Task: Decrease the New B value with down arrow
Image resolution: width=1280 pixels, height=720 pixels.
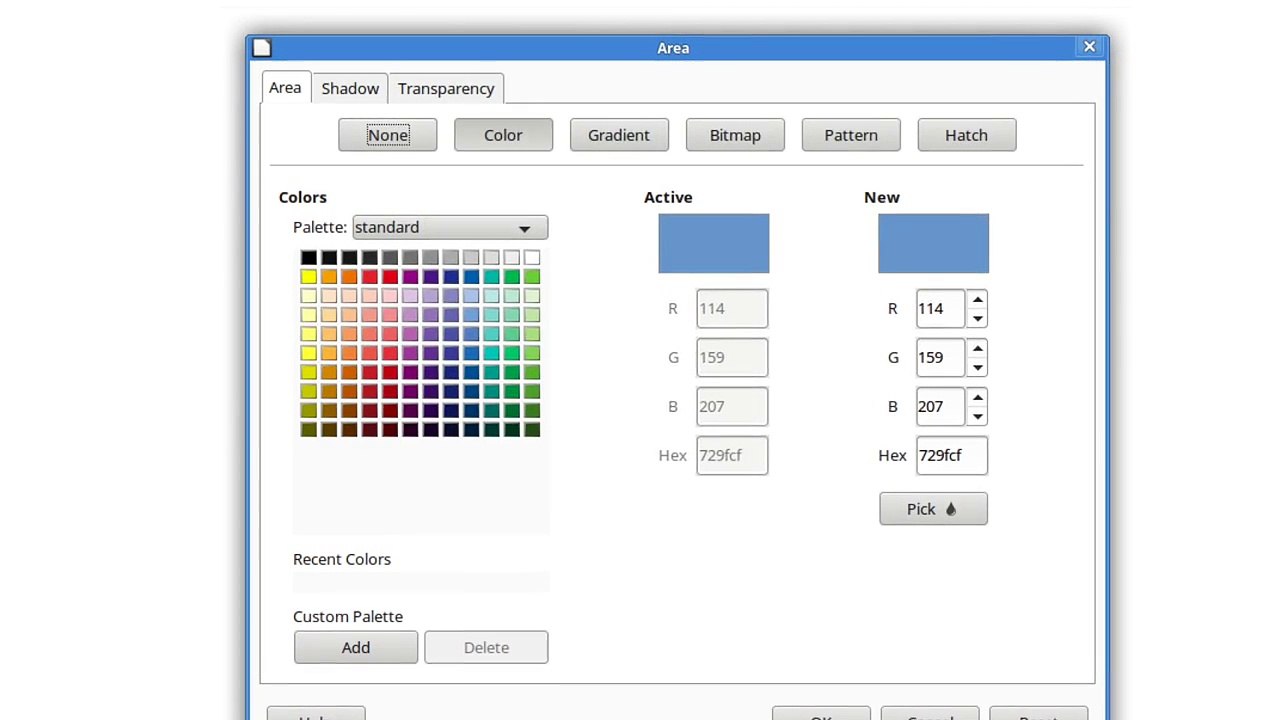Action: pyautogui.click(x=977, y=416)
